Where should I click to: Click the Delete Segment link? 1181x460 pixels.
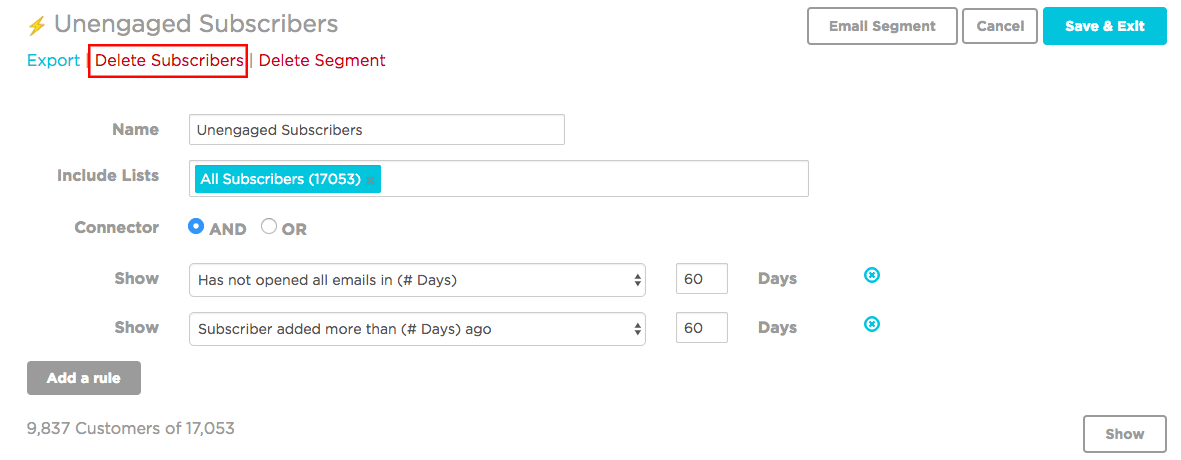coord(322,60)
